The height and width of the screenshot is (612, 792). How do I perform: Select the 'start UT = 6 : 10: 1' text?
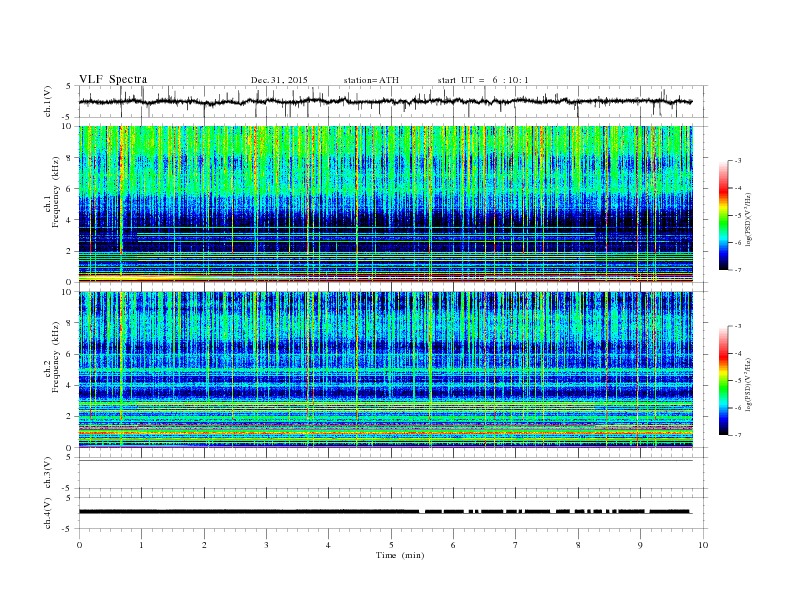tap(483, 80)
